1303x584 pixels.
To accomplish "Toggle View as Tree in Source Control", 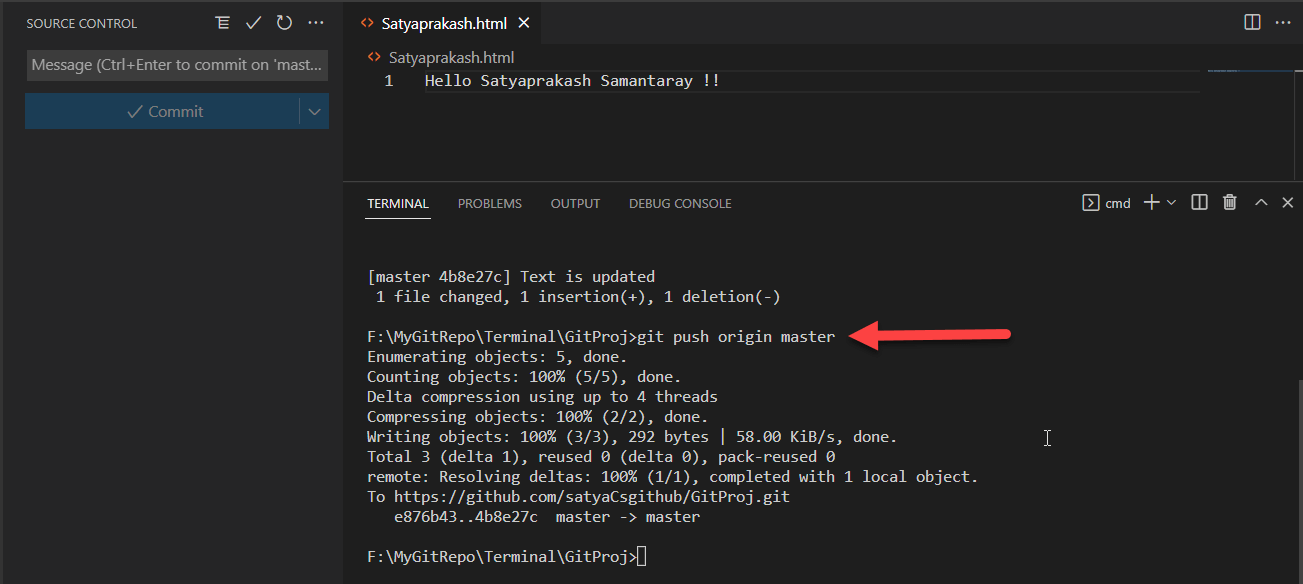I will 222,22.
